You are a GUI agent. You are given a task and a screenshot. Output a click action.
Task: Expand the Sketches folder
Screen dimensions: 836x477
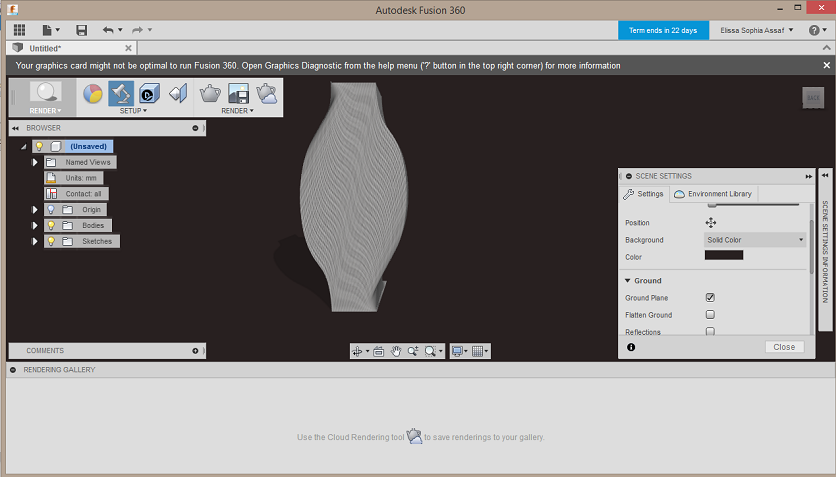(35, 241)
